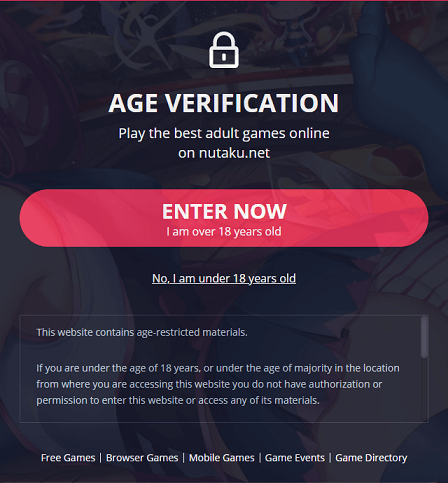The height and width of the screenshot is (483, 448).
Task: Open the Game Directory footer link
Action: [371, 458]
